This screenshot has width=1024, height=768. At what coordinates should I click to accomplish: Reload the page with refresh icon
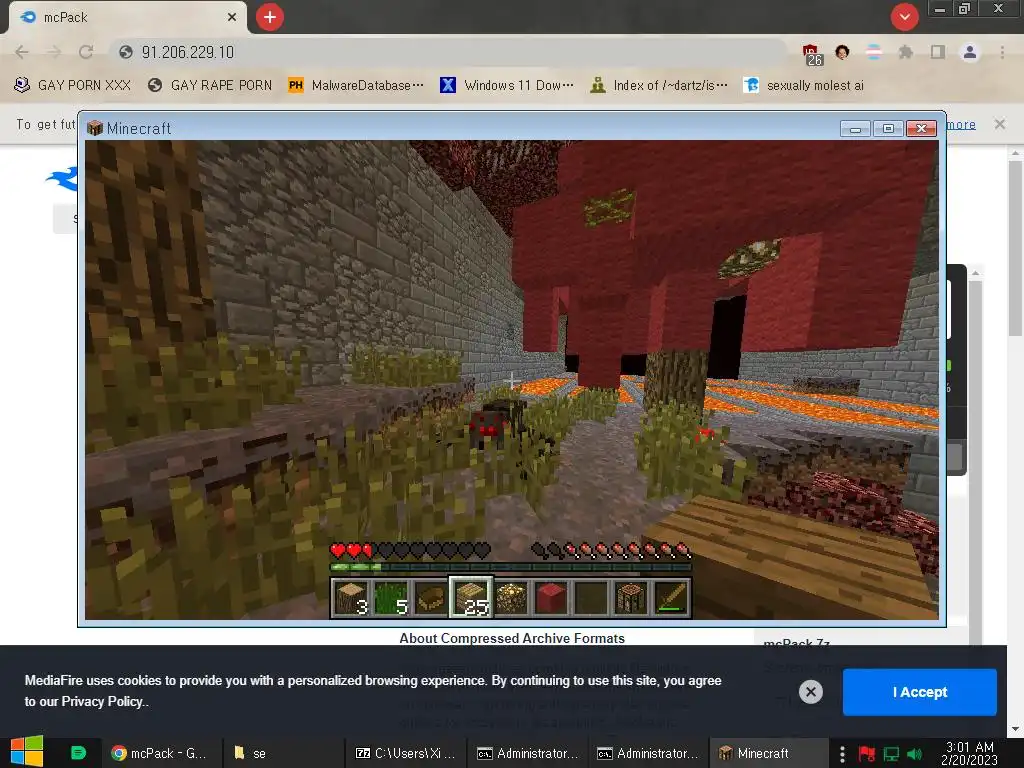coord(86,52)
